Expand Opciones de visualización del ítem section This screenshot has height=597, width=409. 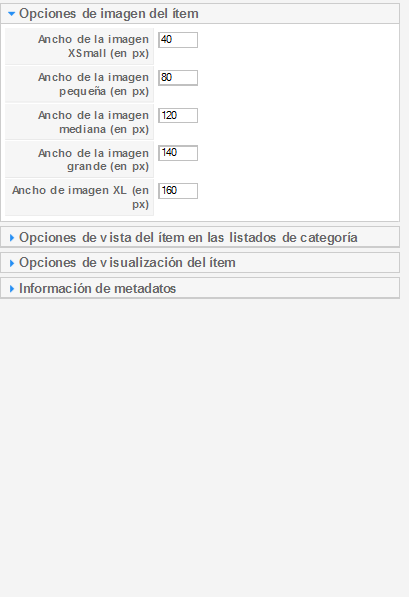click(200, 263)
